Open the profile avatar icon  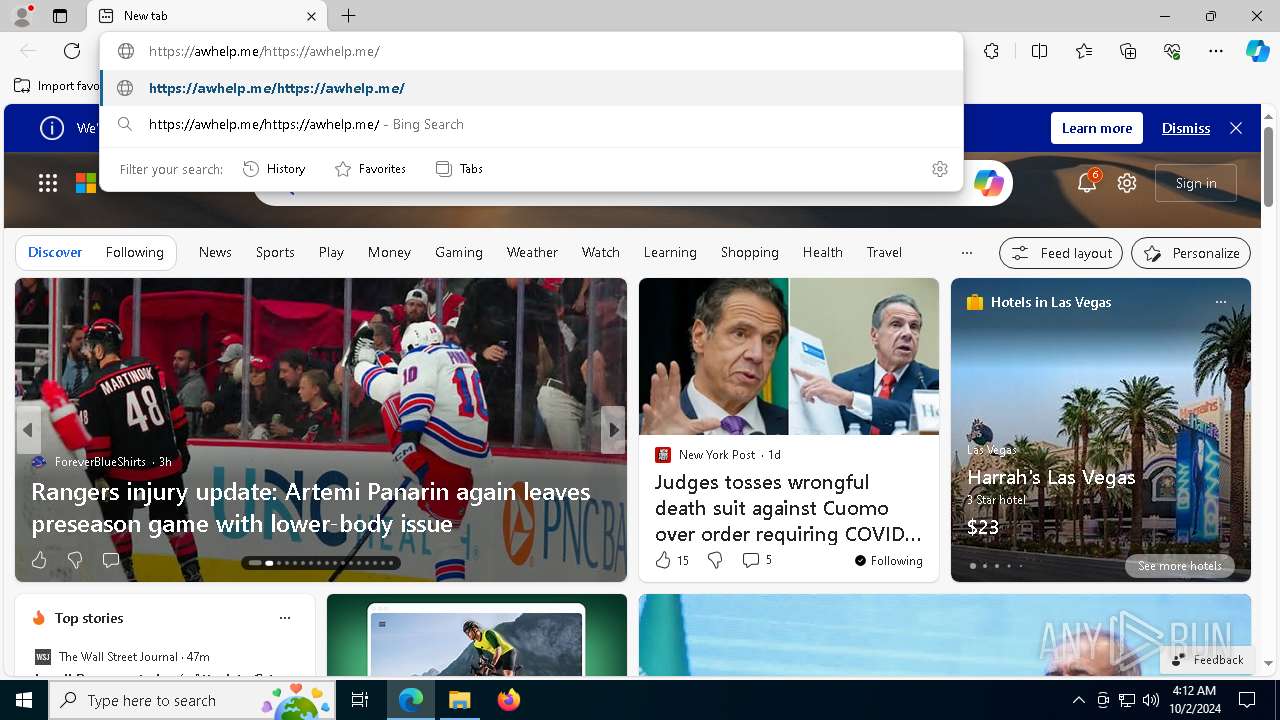[21, 16]
